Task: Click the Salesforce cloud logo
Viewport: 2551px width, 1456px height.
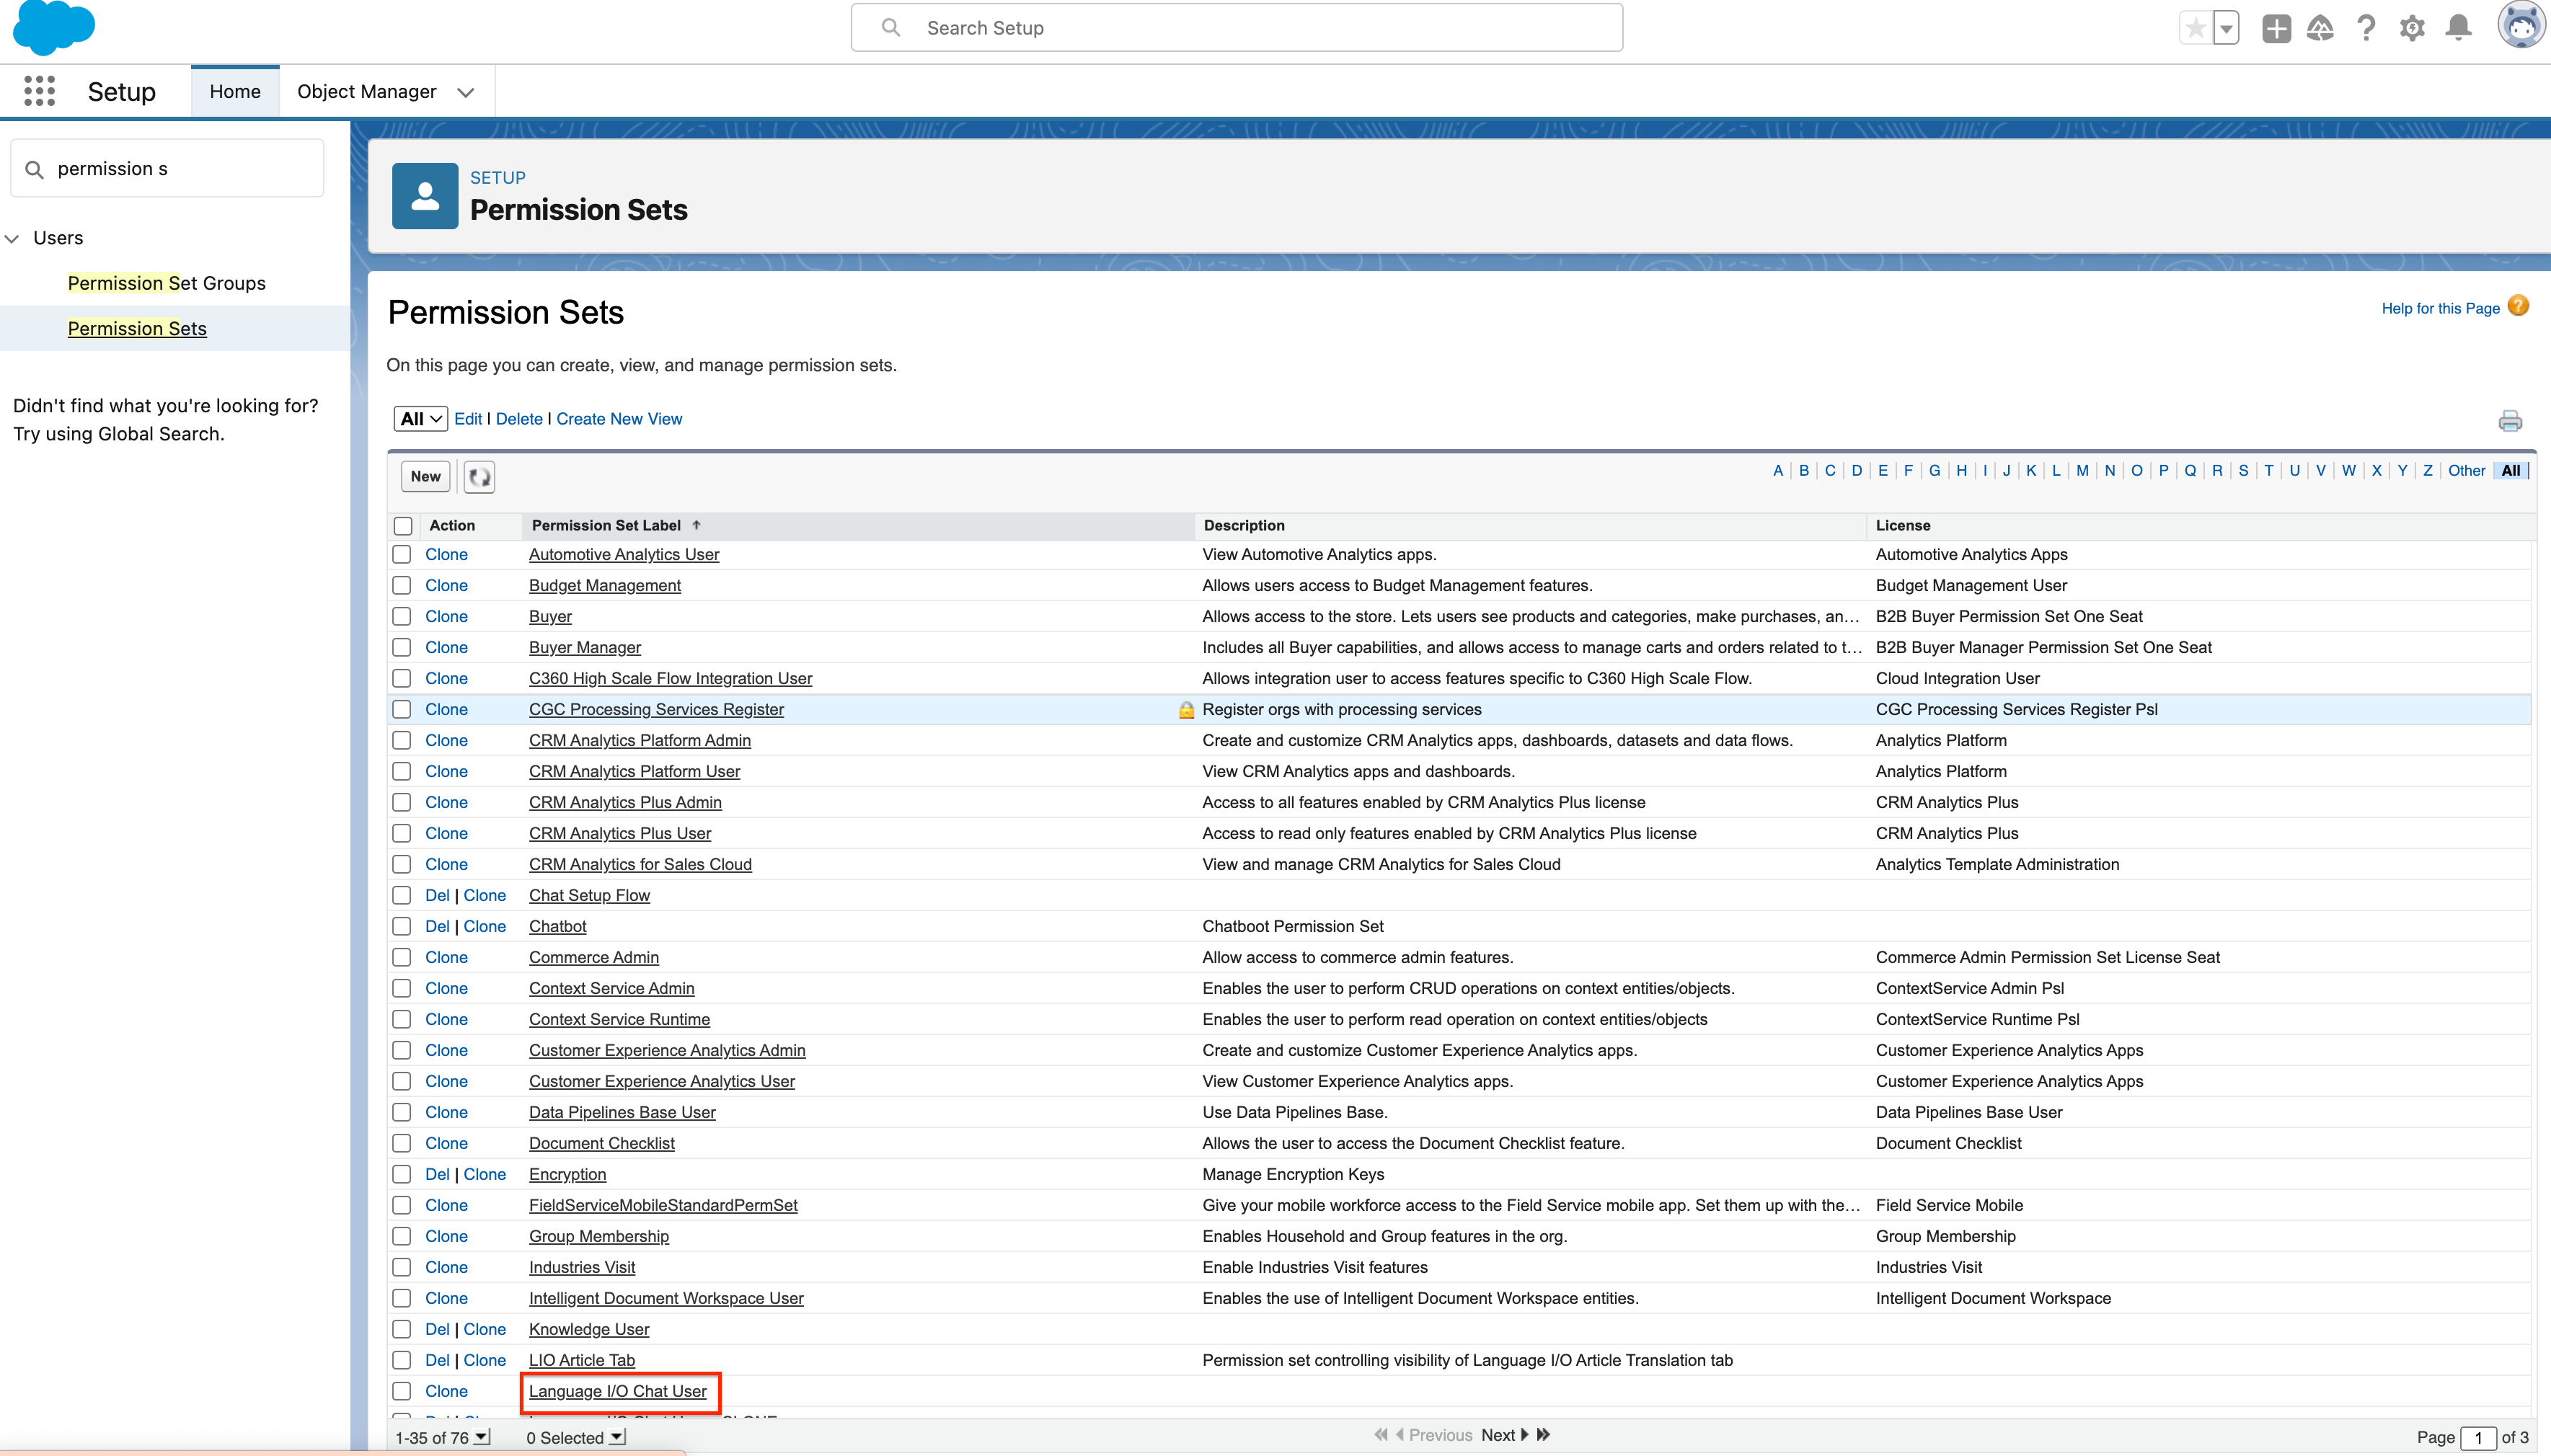Action: (54, 27)
